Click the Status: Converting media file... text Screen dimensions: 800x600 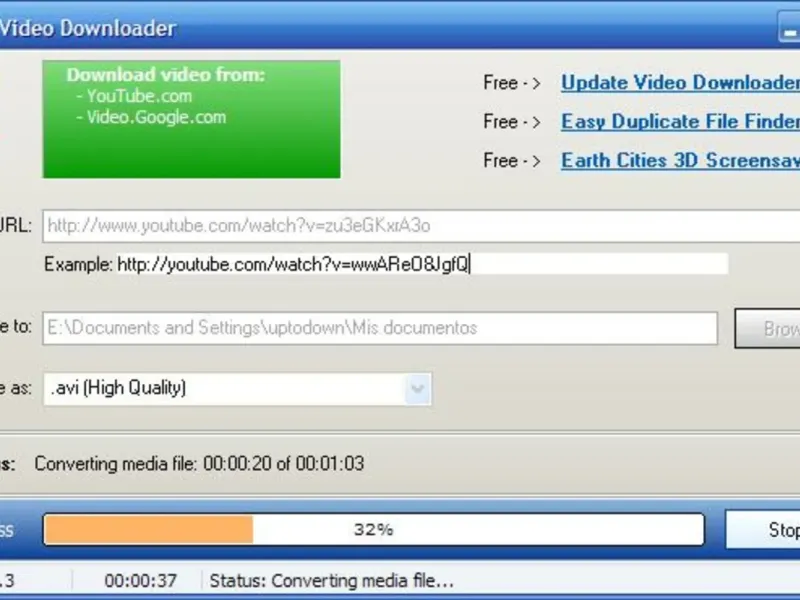point(332,581)
